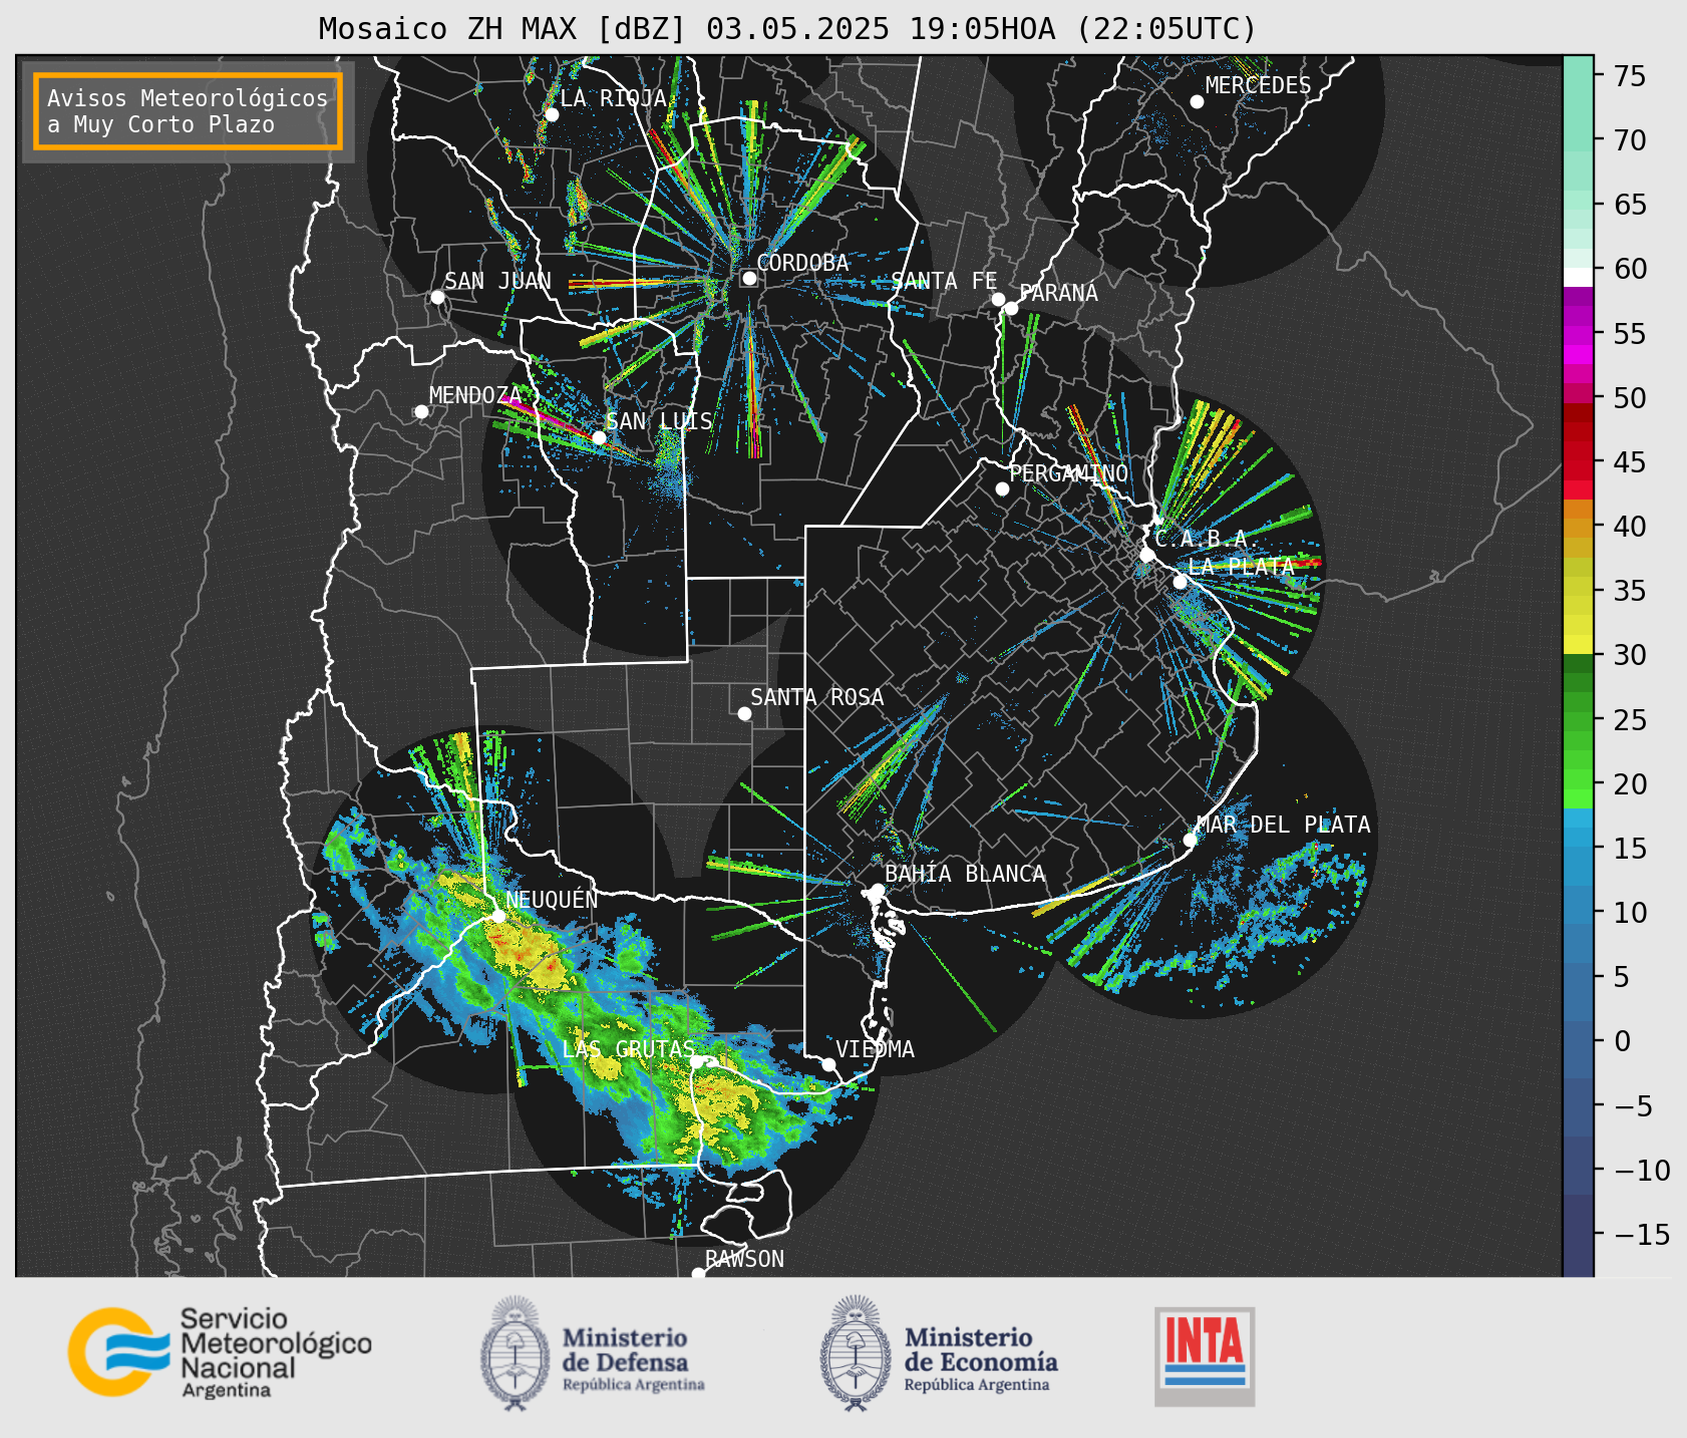Click the Santa Rosa marker dot
The image size is (1687, 1438).
(744, 713)
